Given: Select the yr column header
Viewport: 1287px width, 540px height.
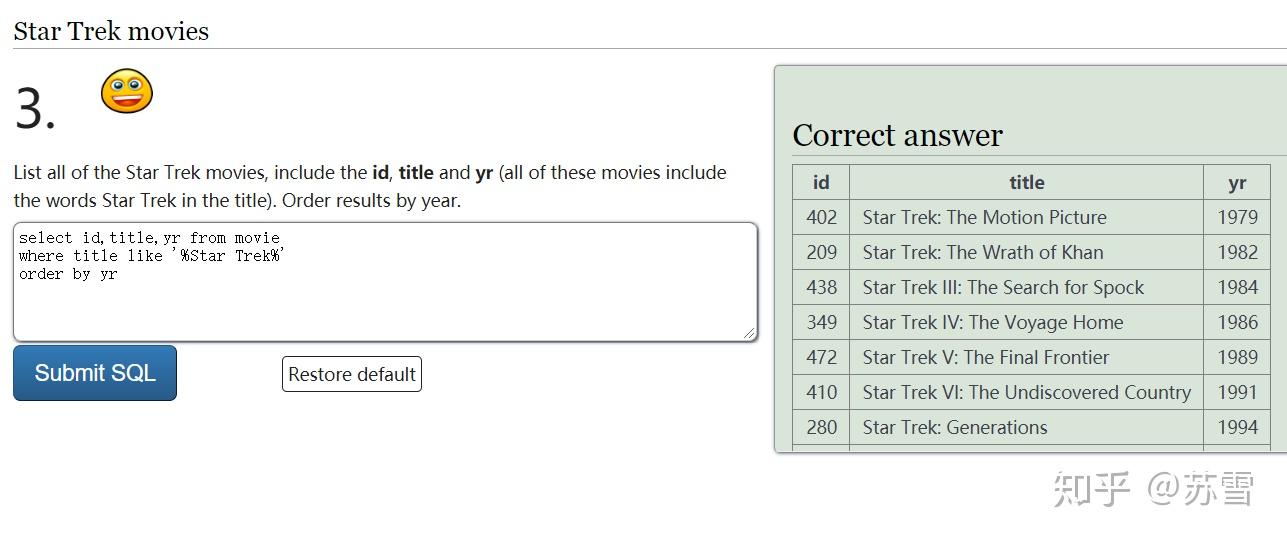Looking at the screenshot, I should 1237,182.
